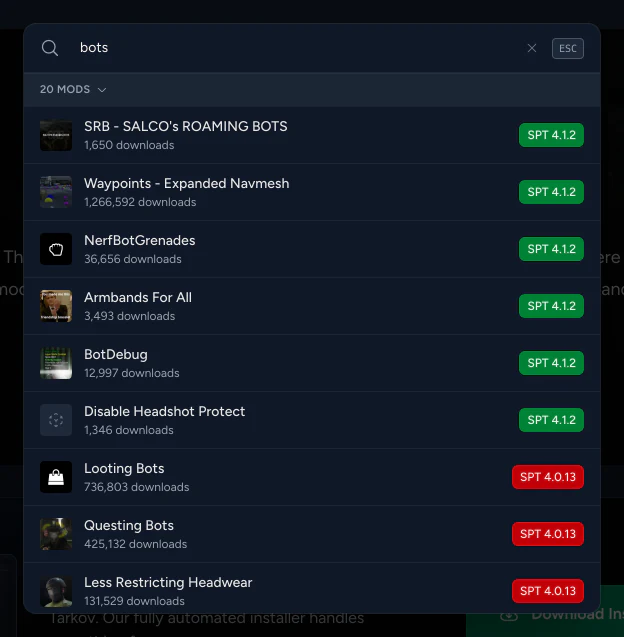
Task: Click red SPT 4.0.13 badge on Questing Bots
Action: 548,534
